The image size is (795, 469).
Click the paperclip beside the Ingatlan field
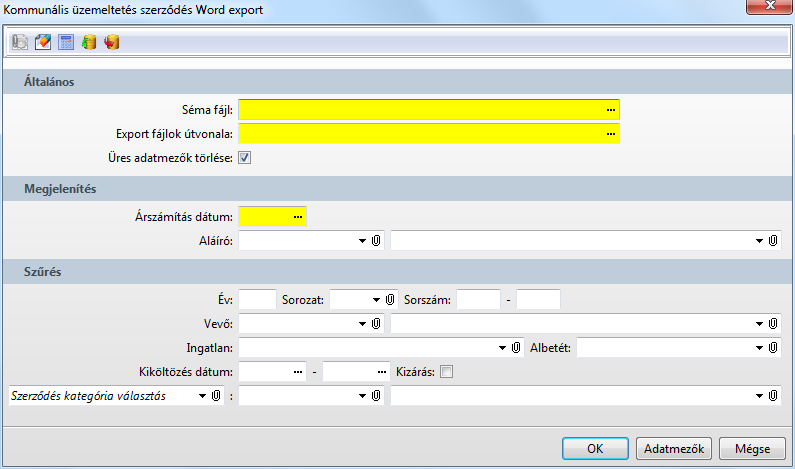(x=516, y=347)
